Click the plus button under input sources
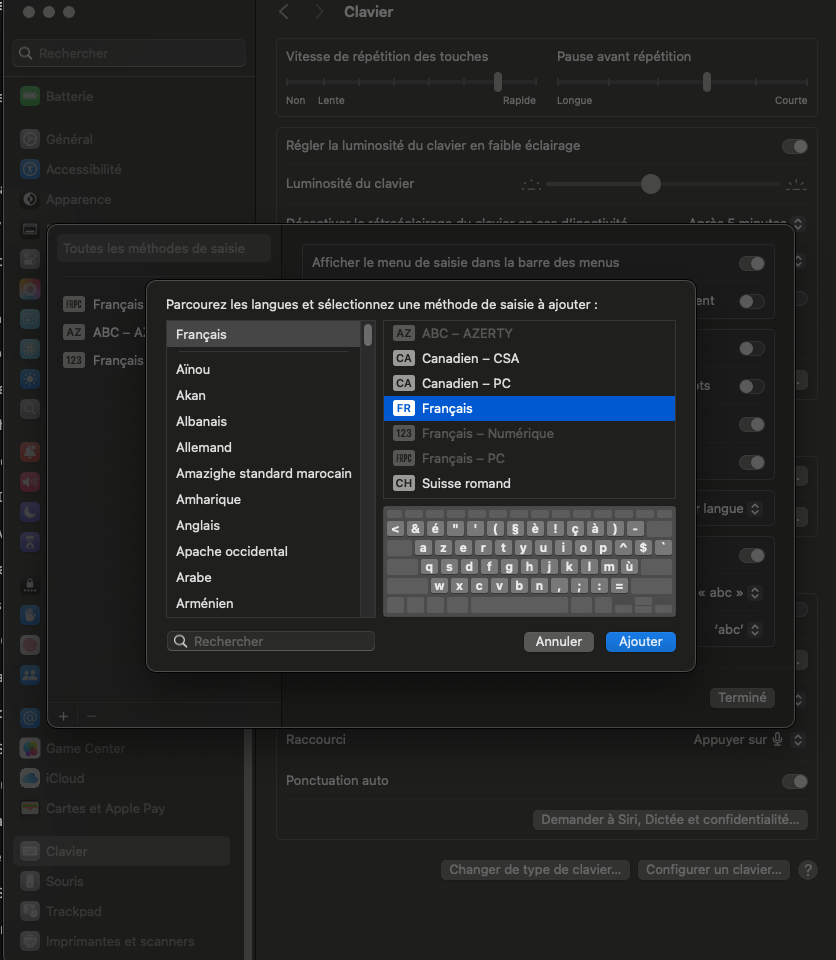836x960 pixels. pos(63,716)
